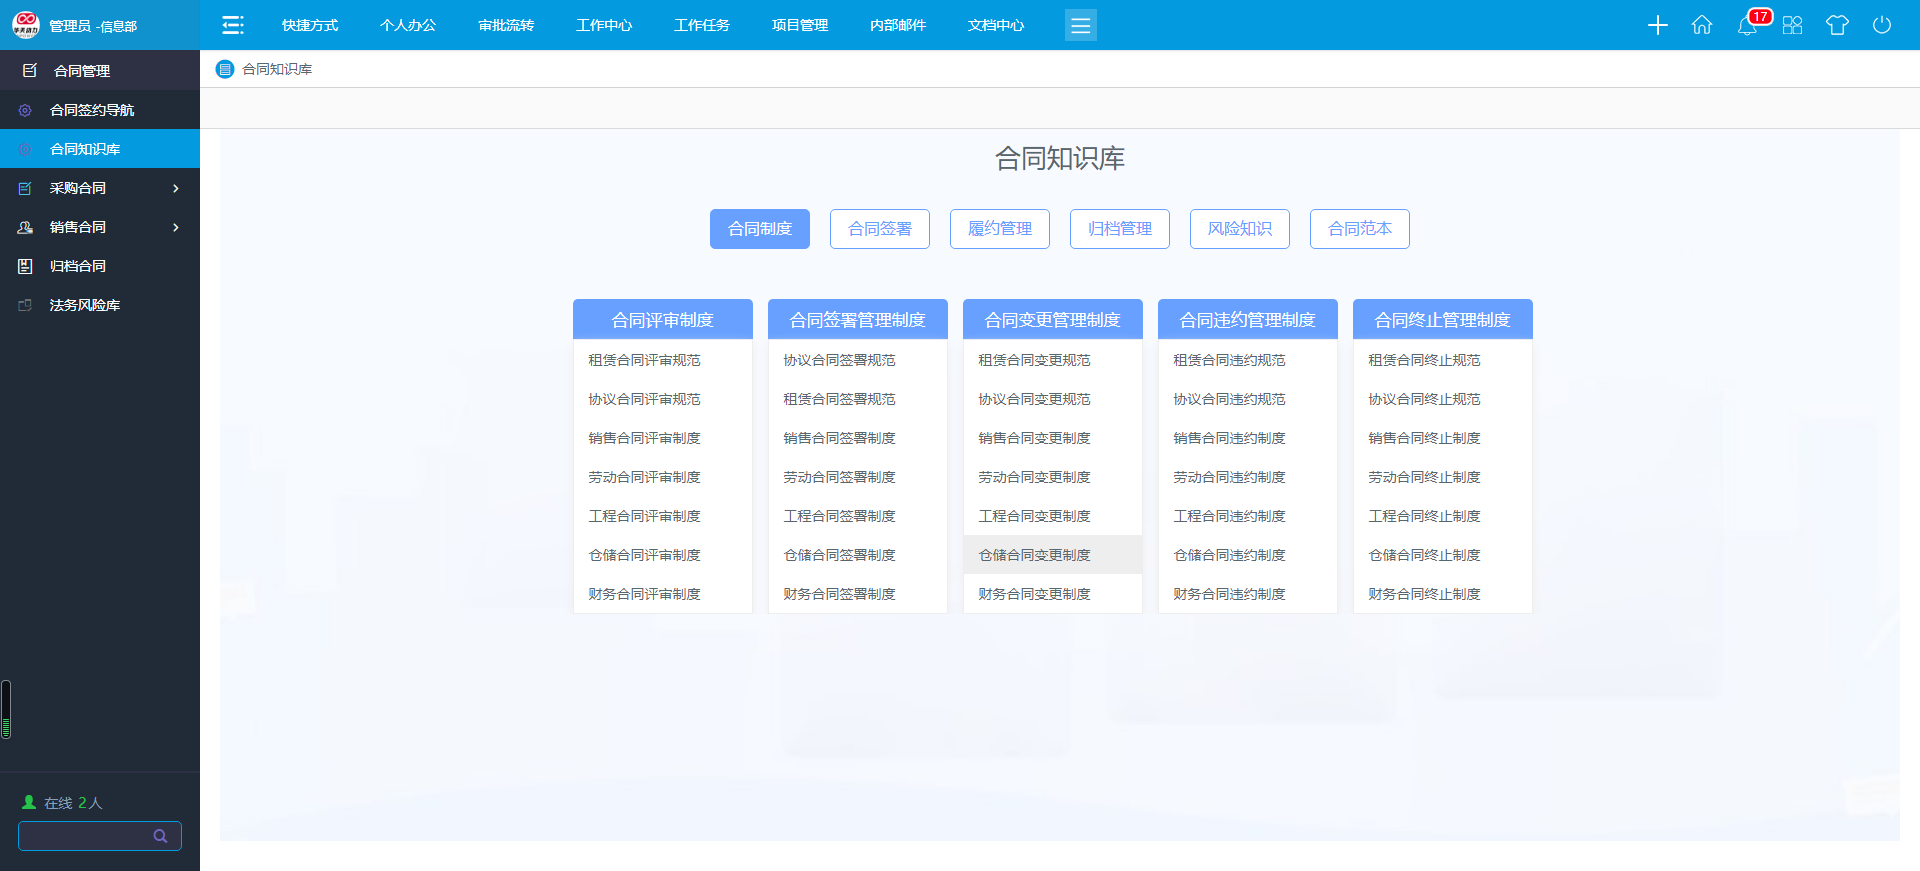Go to home via house icon
The image size is (1920, 871).
[x=1702, y=25]
